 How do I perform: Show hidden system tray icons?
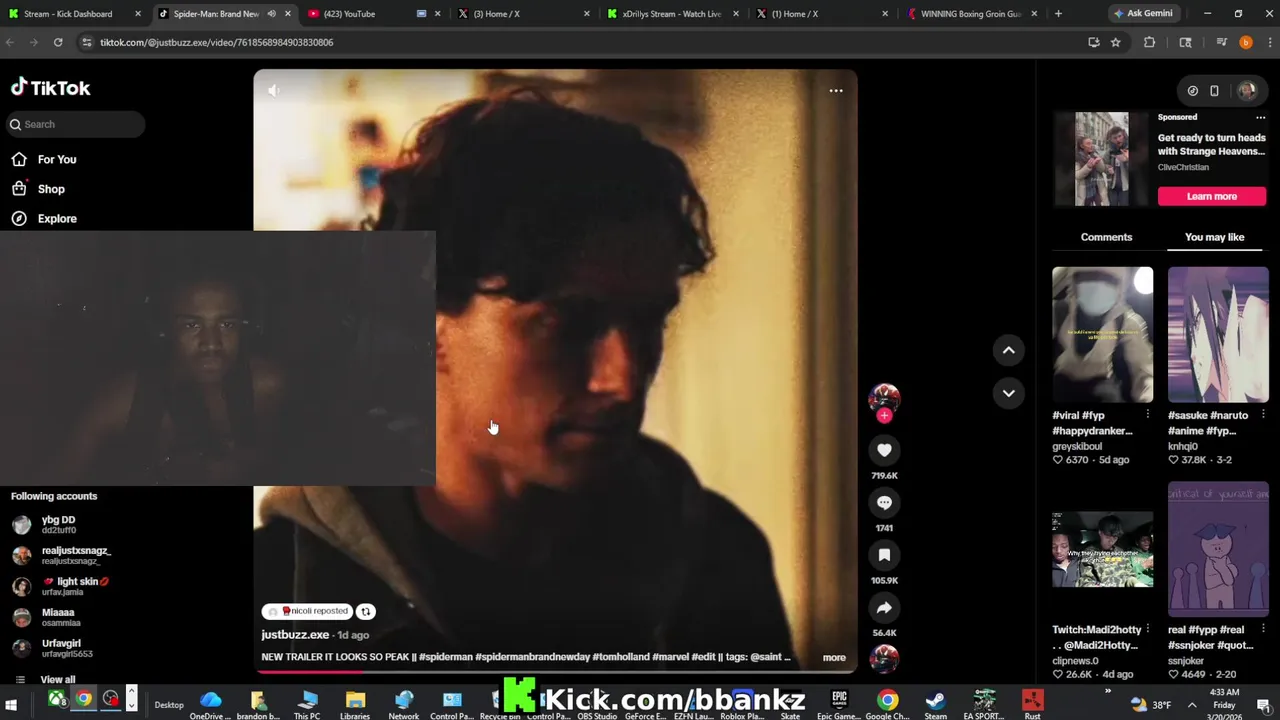coord(1191,705)
